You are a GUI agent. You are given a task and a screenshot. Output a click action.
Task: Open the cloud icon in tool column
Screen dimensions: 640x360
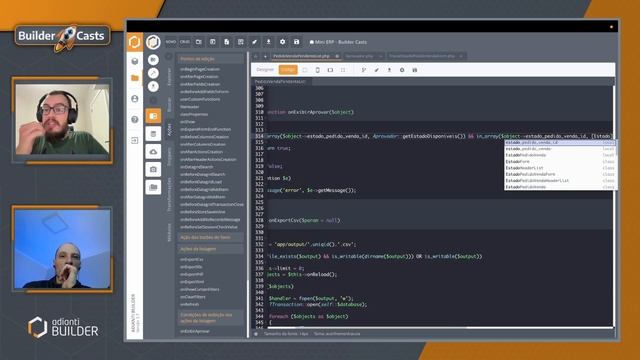click(153, 152)
